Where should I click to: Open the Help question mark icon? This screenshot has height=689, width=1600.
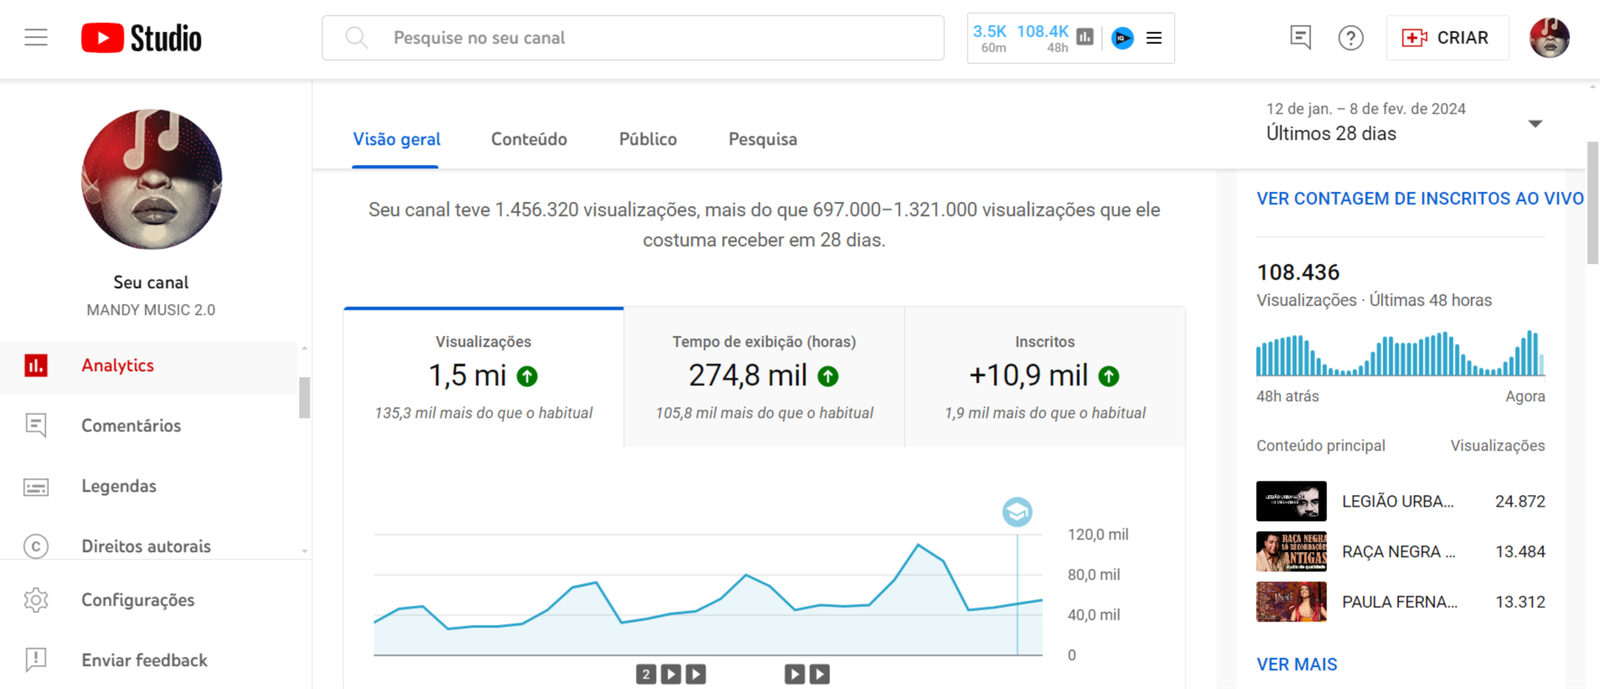click(x=1351, y=38)
